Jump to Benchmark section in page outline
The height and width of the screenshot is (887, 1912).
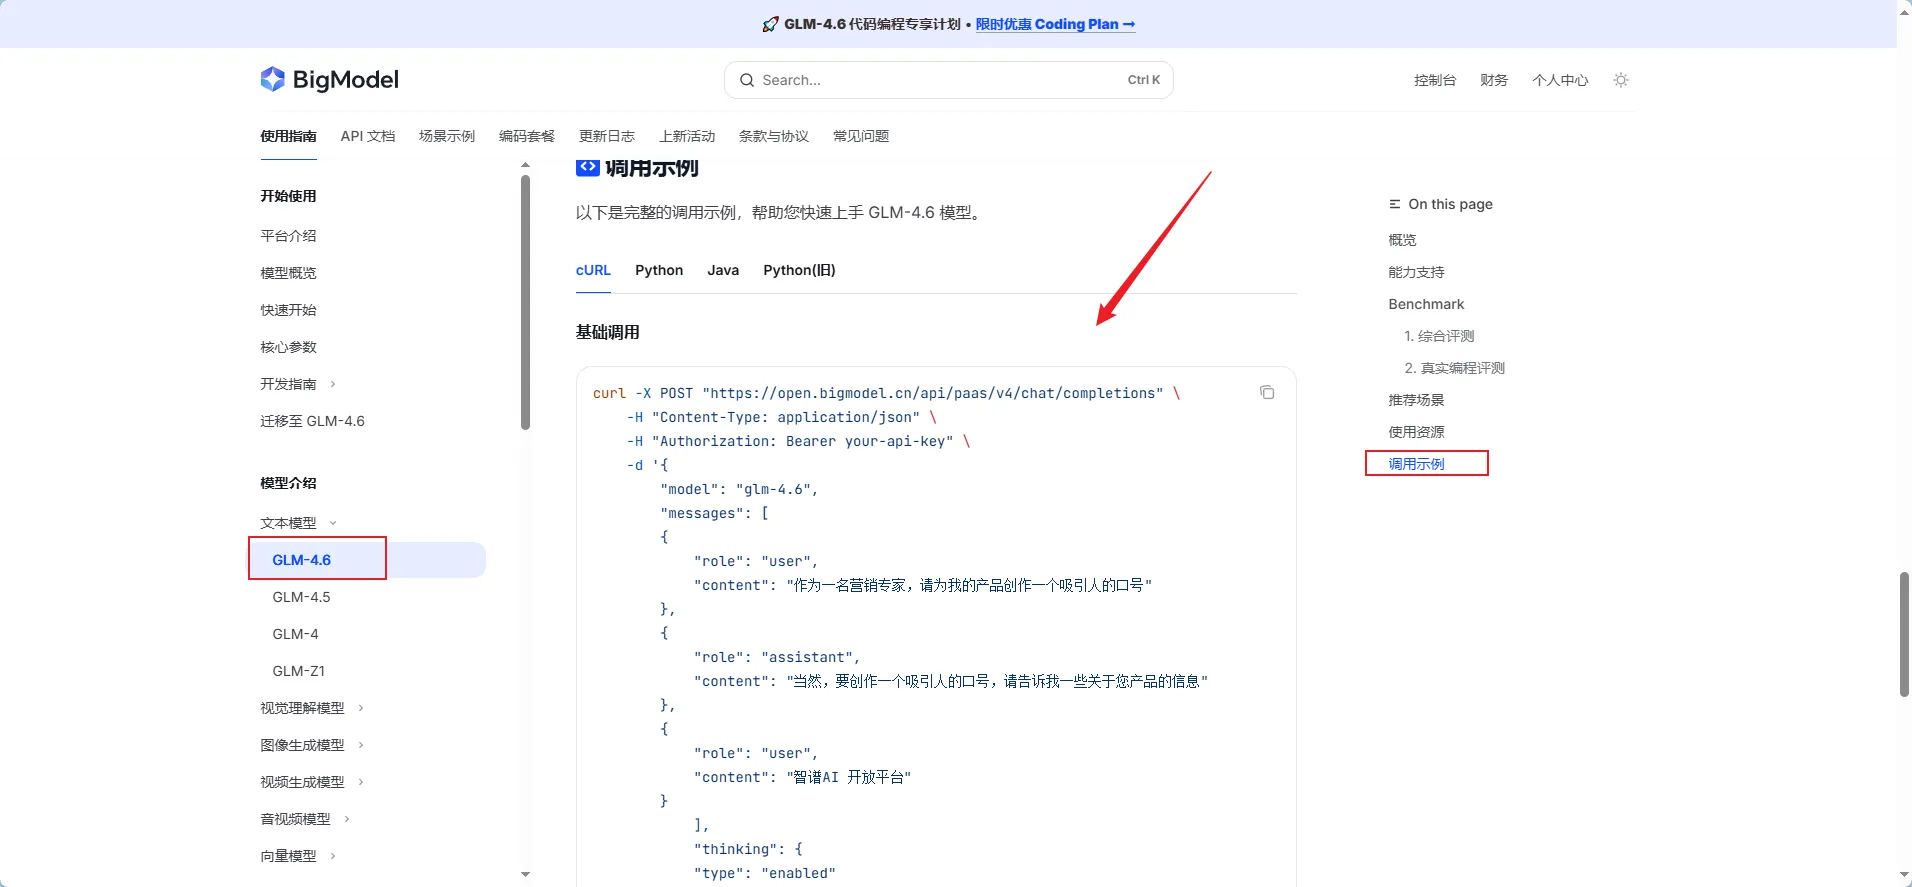(x=1426, y=304)
